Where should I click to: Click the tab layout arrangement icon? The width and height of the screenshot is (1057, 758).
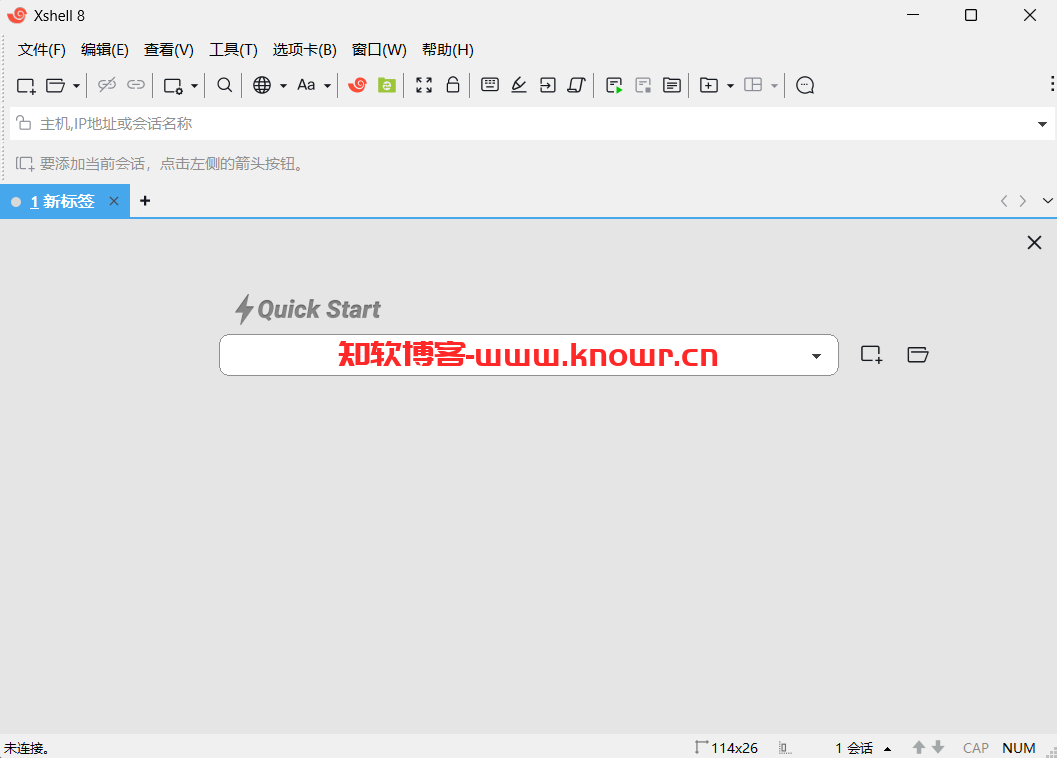[753, 85]
